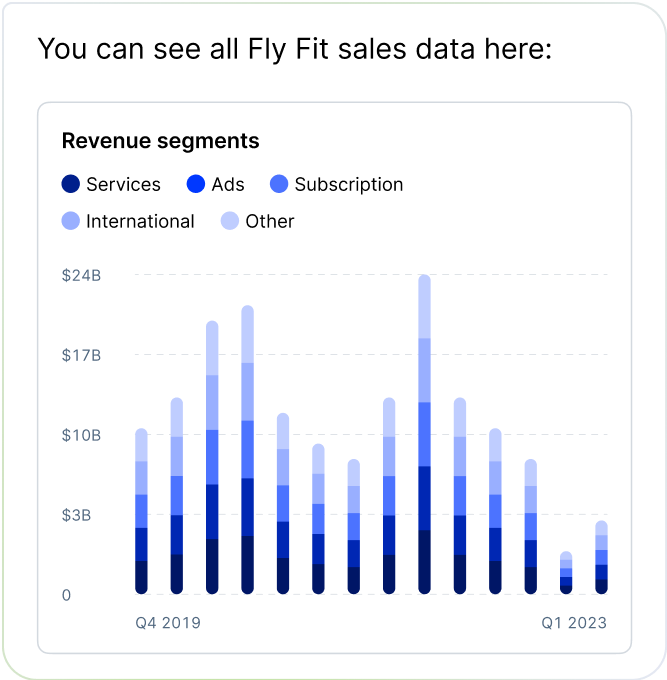The image size is (667, 680).
Task: Click the Other legend color dot
Action: pos(230,221)
